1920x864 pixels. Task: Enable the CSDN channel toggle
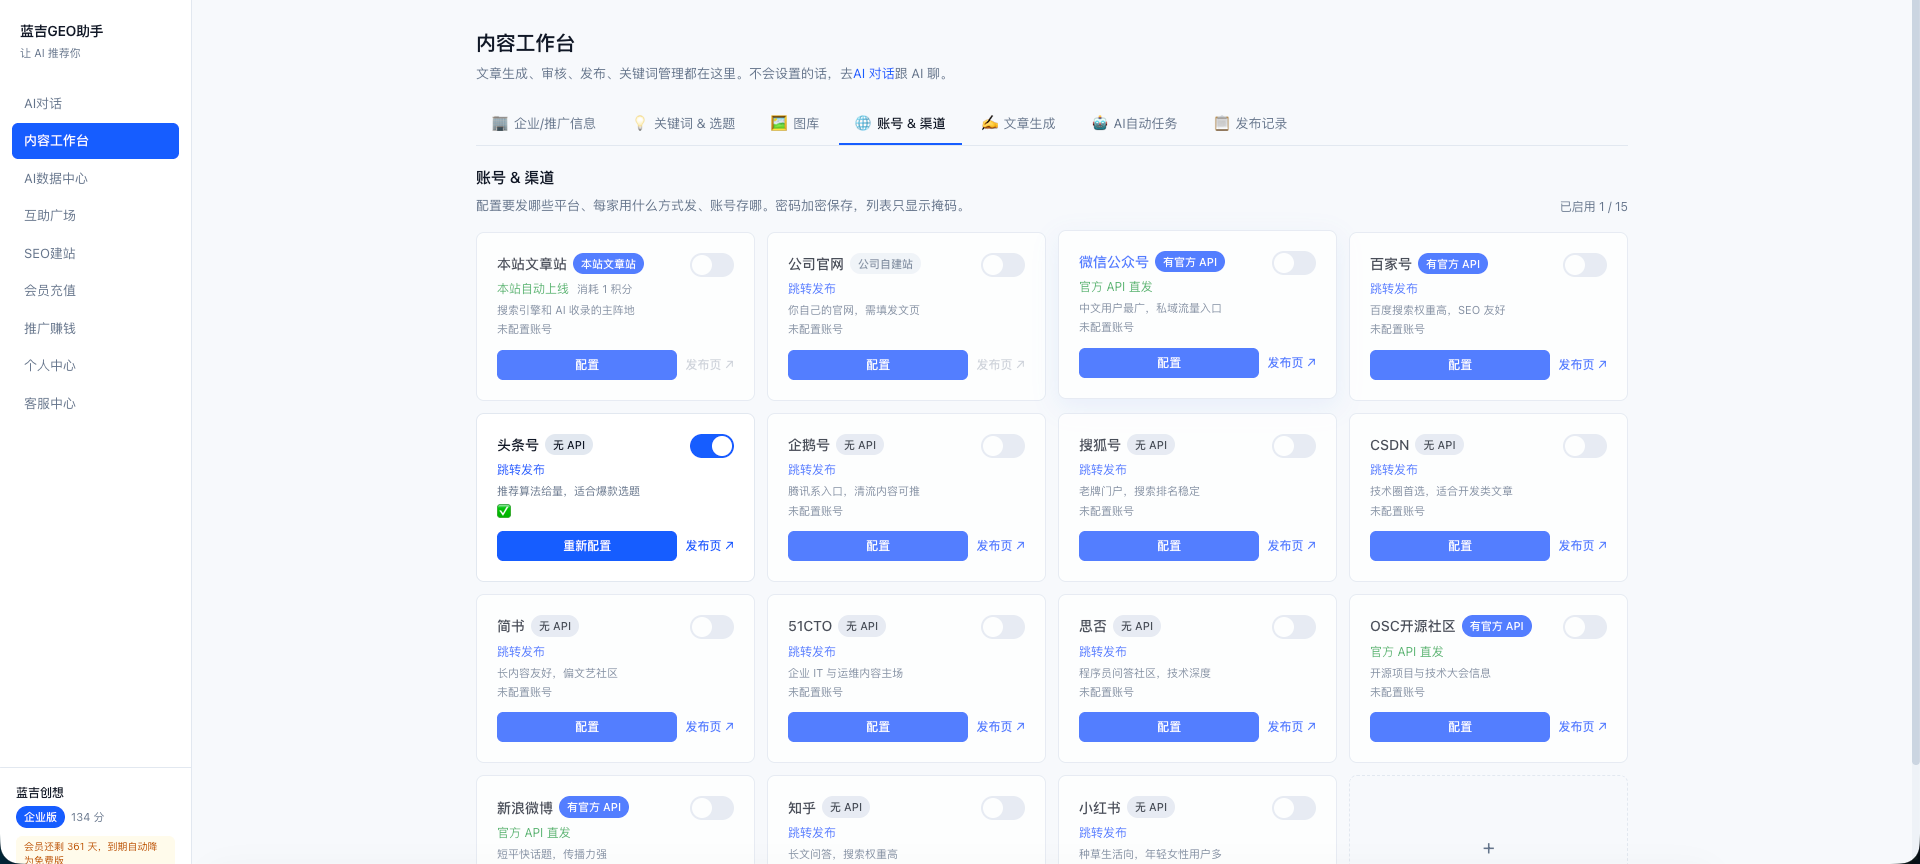coord(1585,446)
